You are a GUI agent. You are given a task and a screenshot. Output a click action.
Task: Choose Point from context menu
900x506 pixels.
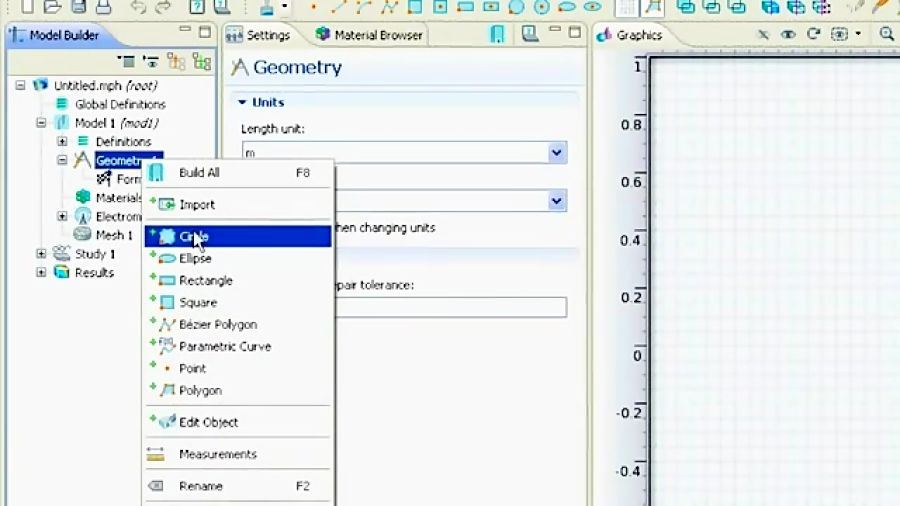pos(238,368)
